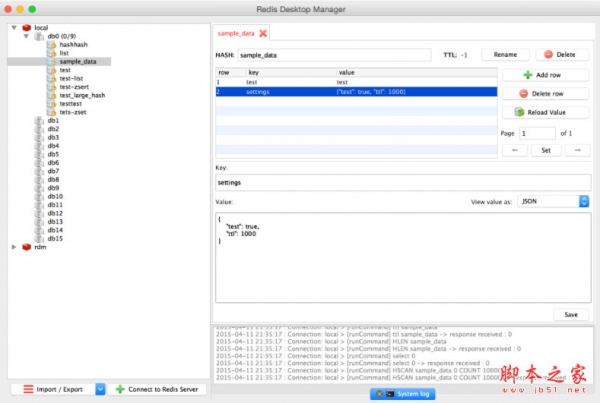Click the key icon beside hashhash

(52, 45)
